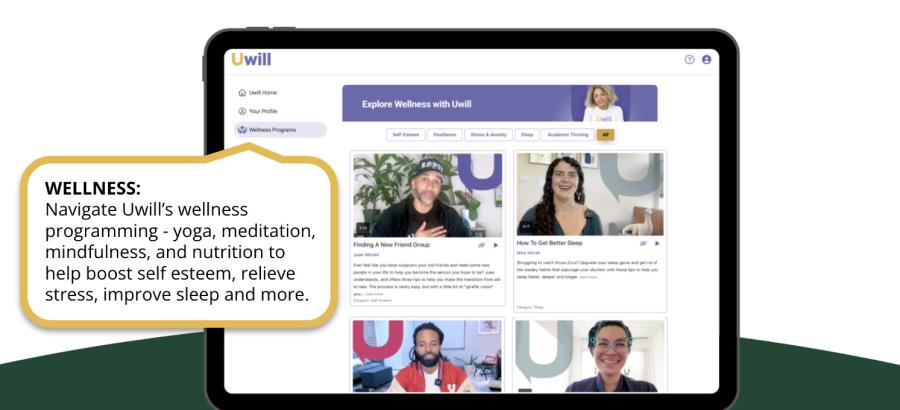
Task: Open Finding A New Friend Group thumbnail
Action: (428, 195)
